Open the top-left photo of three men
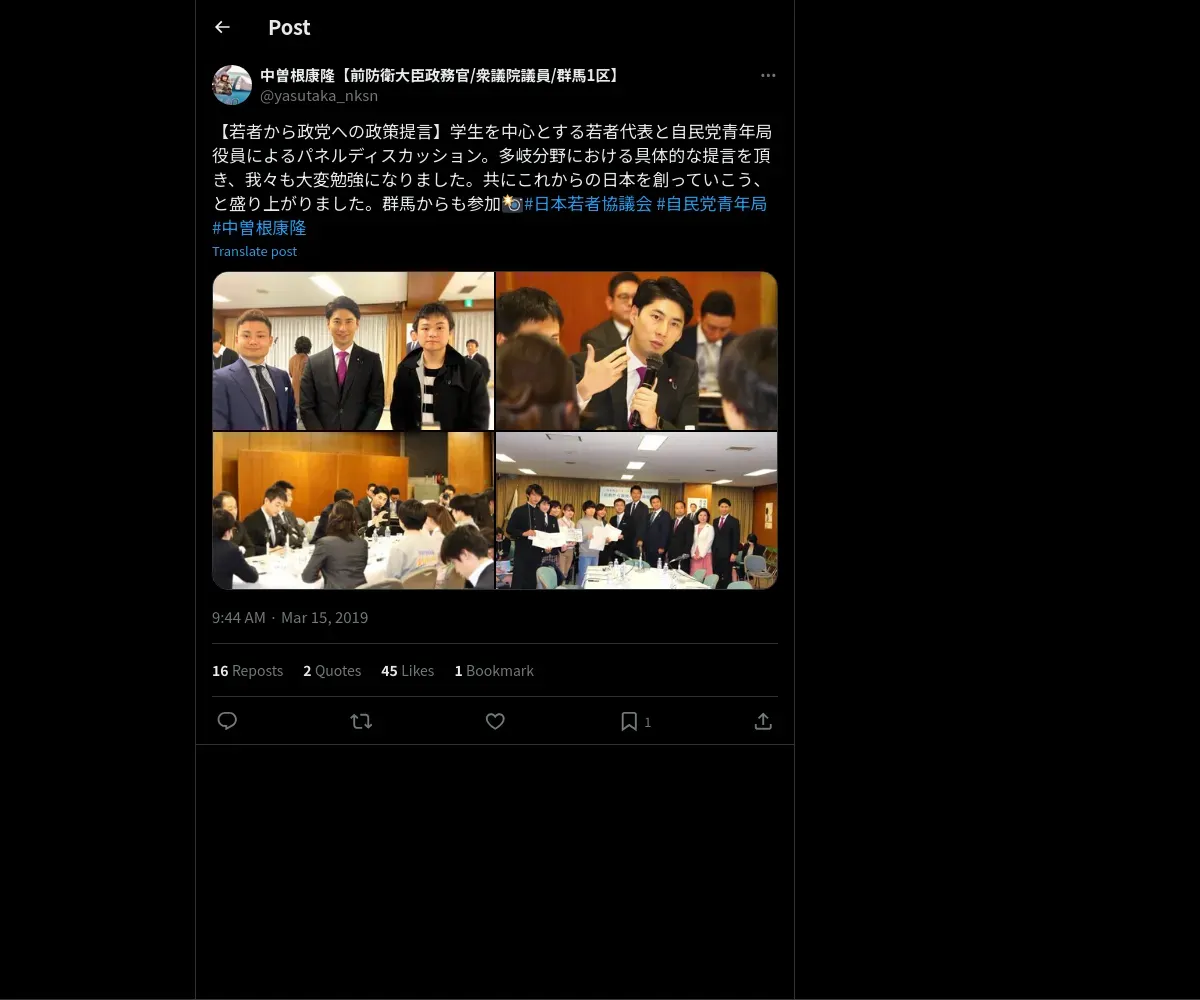This screenshot has width=1200, height=1000. [x=353, y=351]
